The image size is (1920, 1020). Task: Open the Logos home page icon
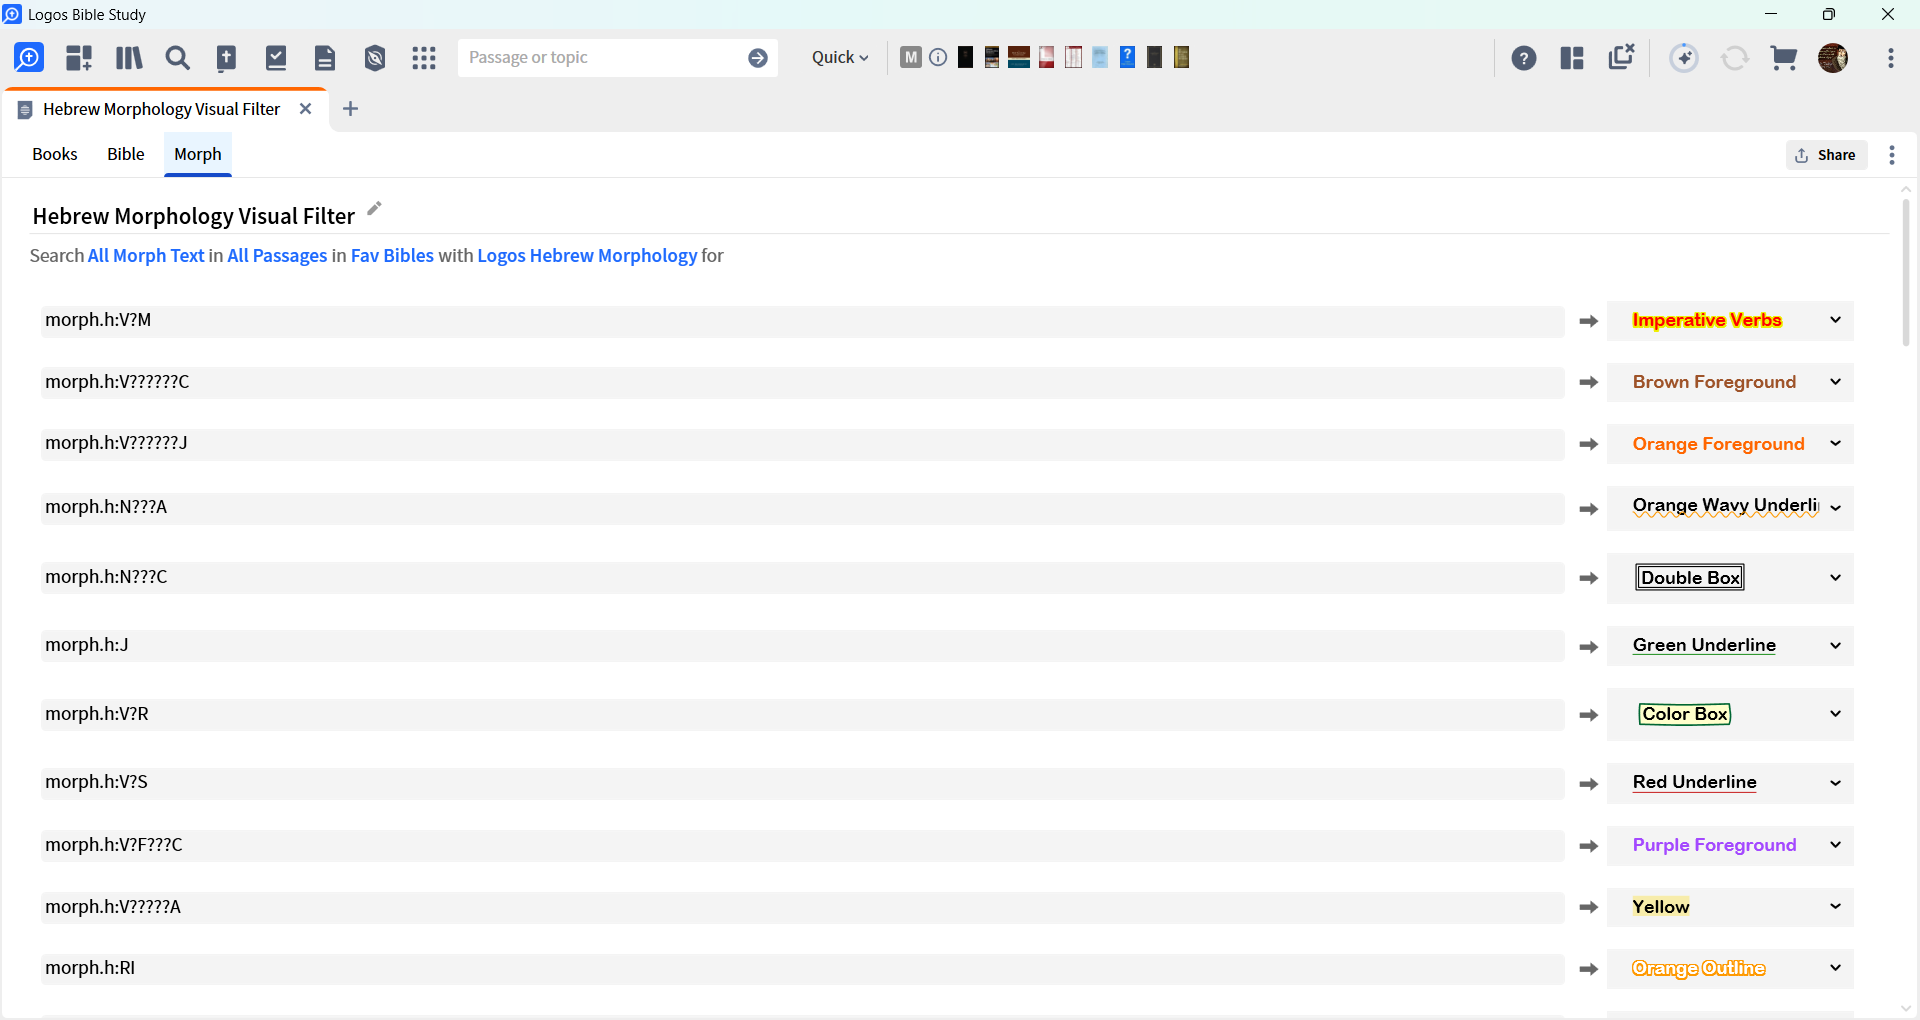(29, 57)
